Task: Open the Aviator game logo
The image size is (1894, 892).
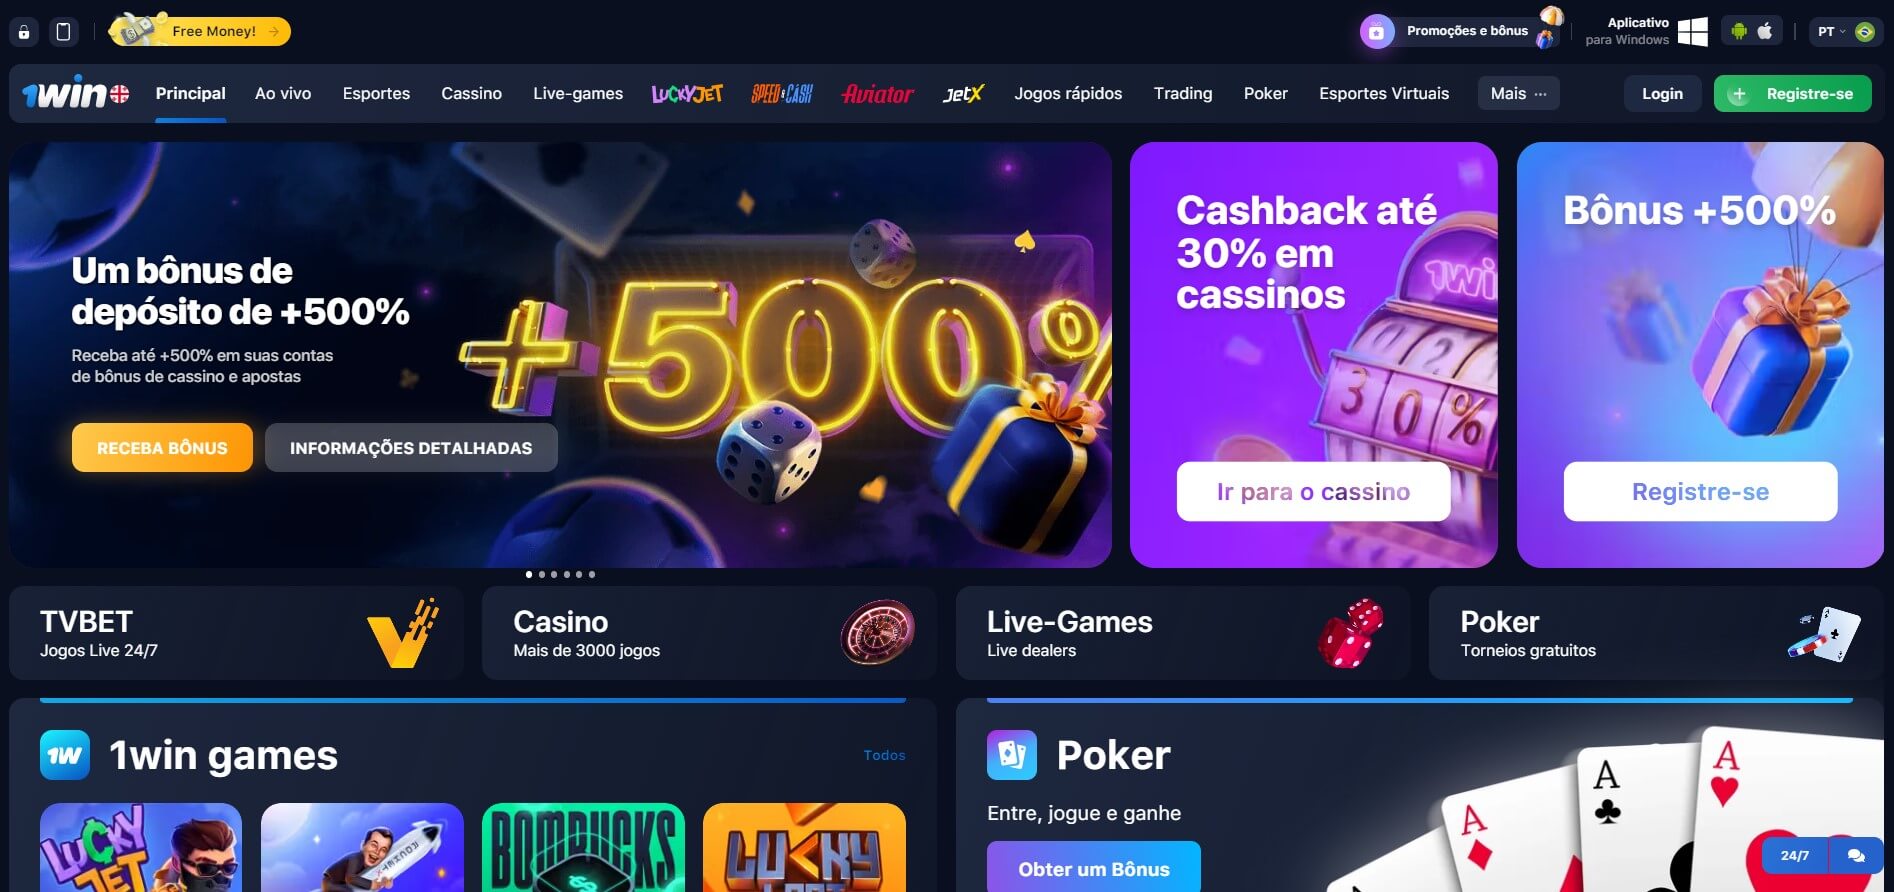Action: 878,94
